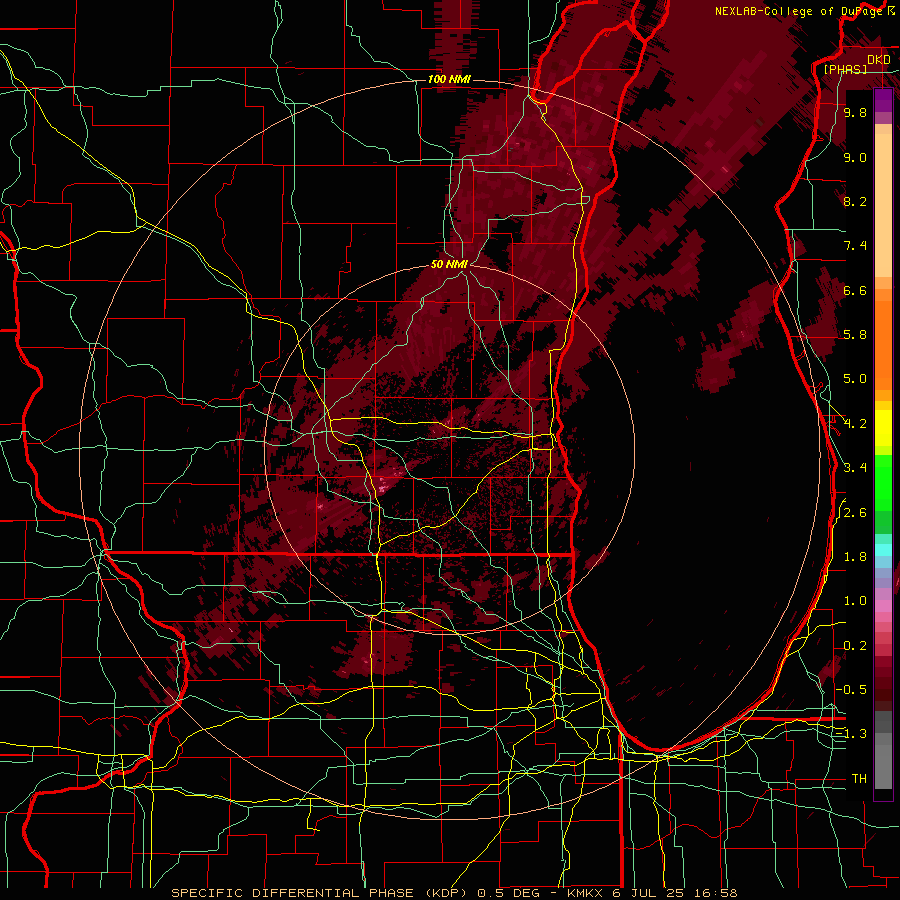Pick the bright green segment of the color bar
The width and height of the screenshot is (900, 900).
pyautogui.click(x=883, y=485)
